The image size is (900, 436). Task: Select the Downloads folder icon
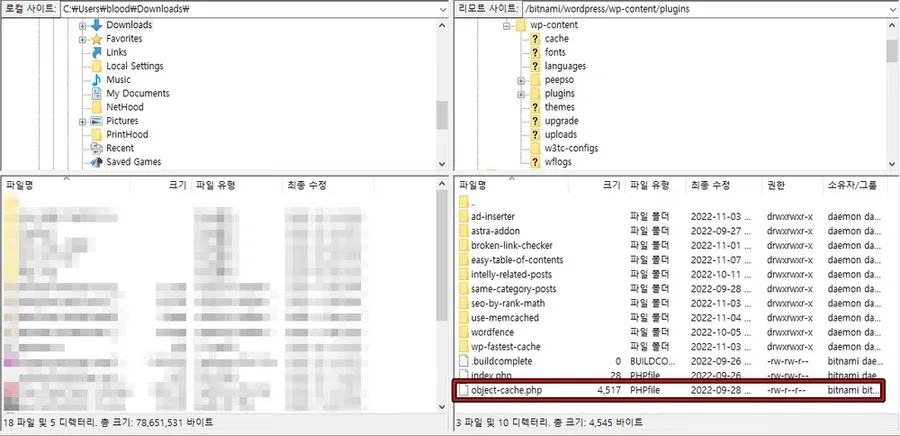(96, 25)
